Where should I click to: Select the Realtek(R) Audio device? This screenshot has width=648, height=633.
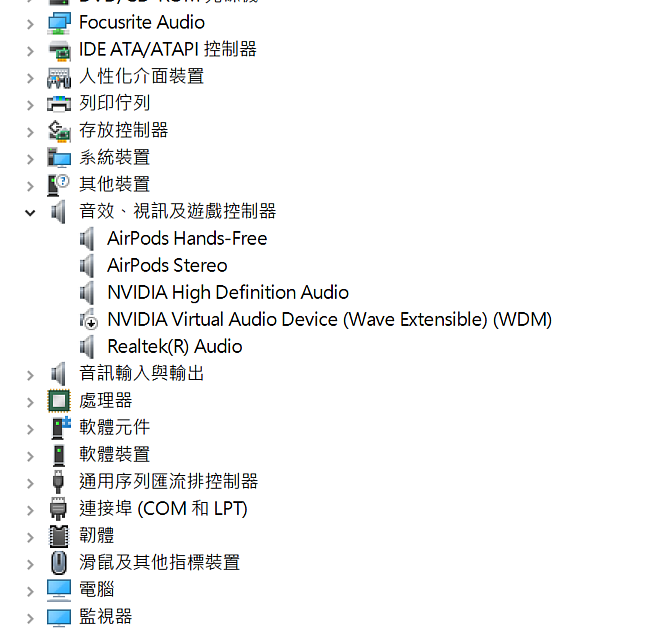click(x=174, y=346)
